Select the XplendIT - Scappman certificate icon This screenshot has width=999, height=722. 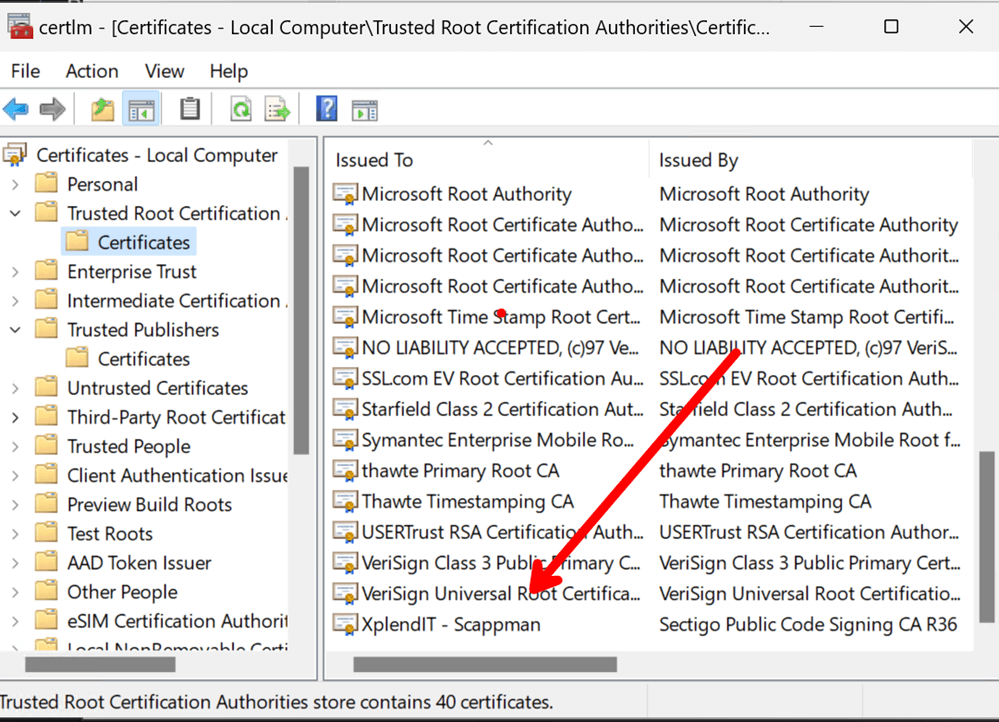point(345,624)
